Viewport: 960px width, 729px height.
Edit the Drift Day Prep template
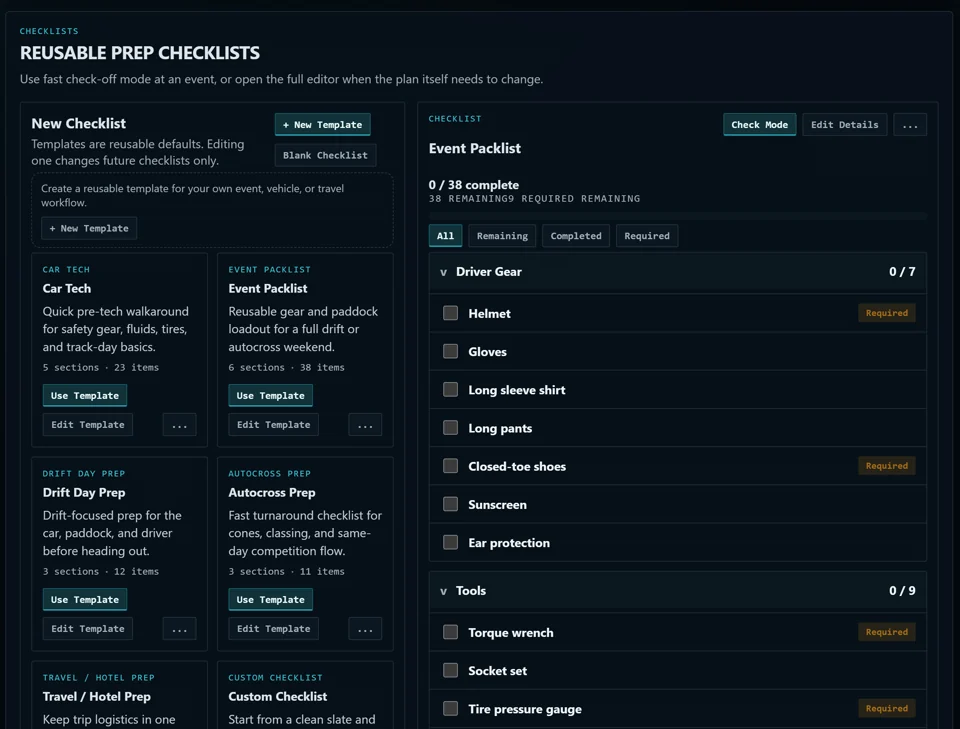(88, 629)
